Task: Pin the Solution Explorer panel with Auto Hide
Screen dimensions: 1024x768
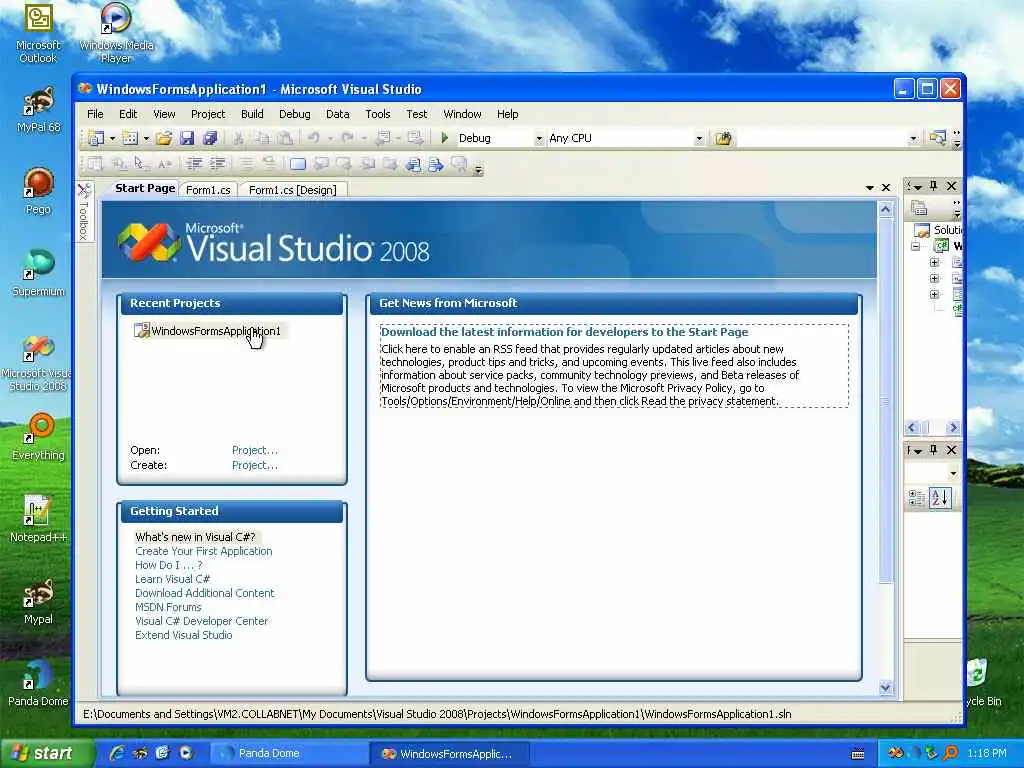Action: point(934,186)
